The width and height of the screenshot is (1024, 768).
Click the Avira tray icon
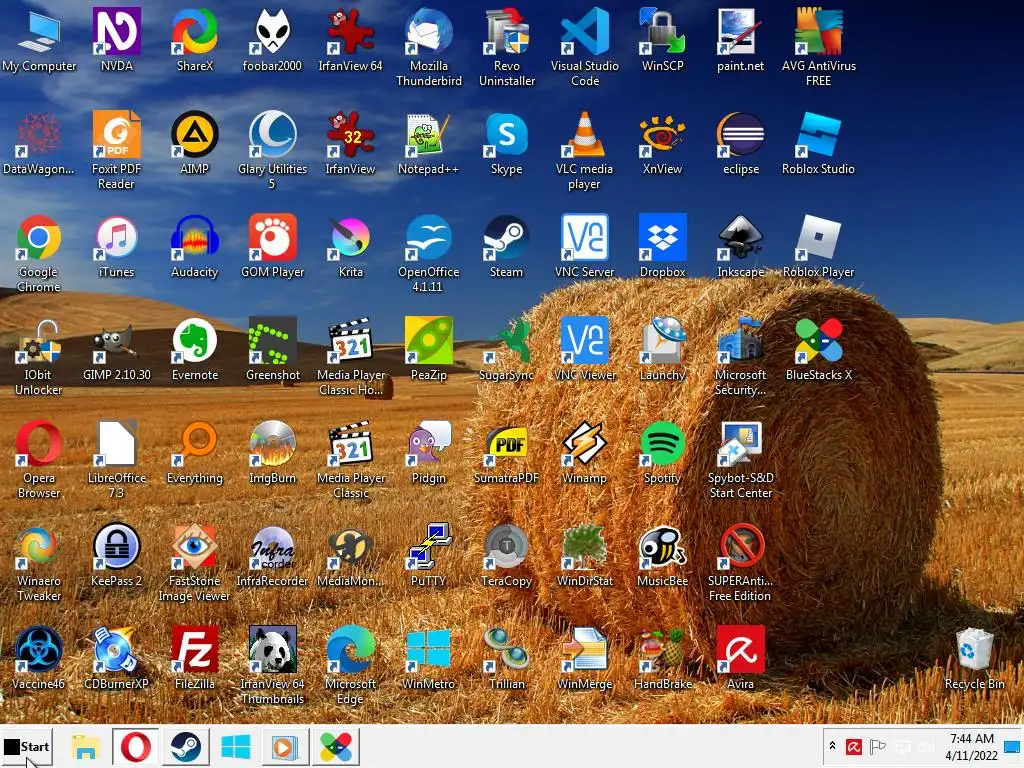pos(854,746)
